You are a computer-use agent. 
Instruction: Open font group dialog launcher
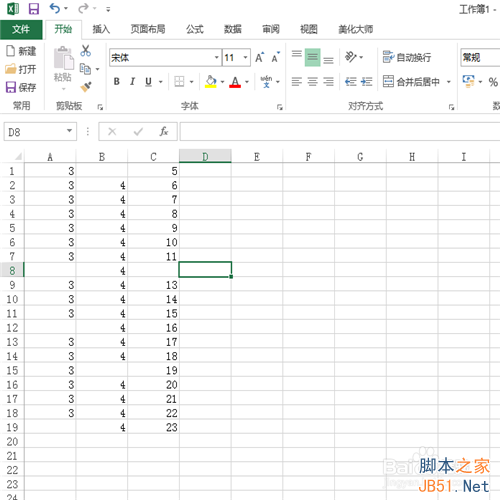(280, 107)
